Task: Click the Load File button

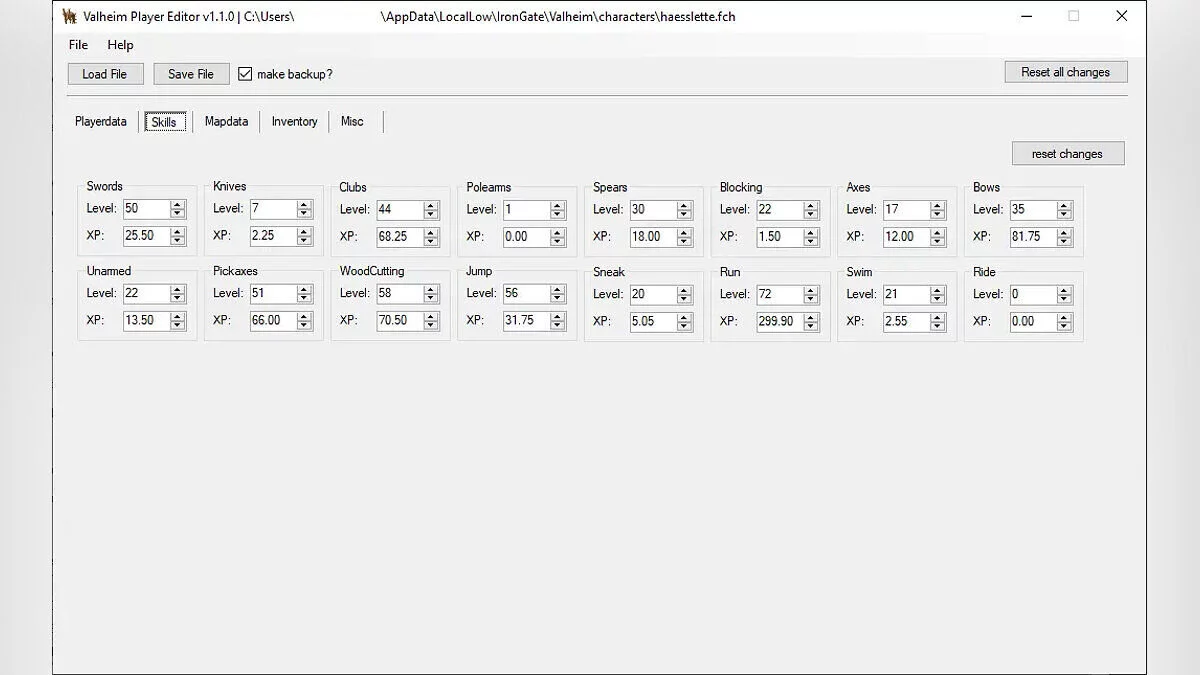Action: tap(105, 74)
